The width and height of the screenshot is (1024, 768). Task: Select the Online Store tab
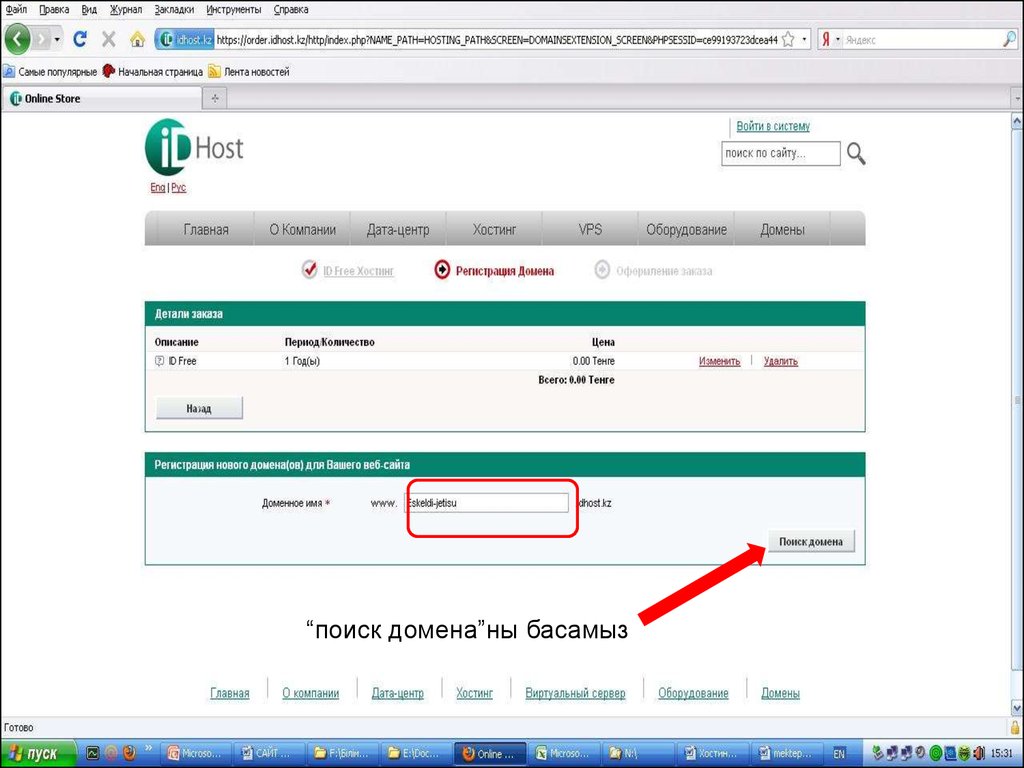[x=103, y=99]
